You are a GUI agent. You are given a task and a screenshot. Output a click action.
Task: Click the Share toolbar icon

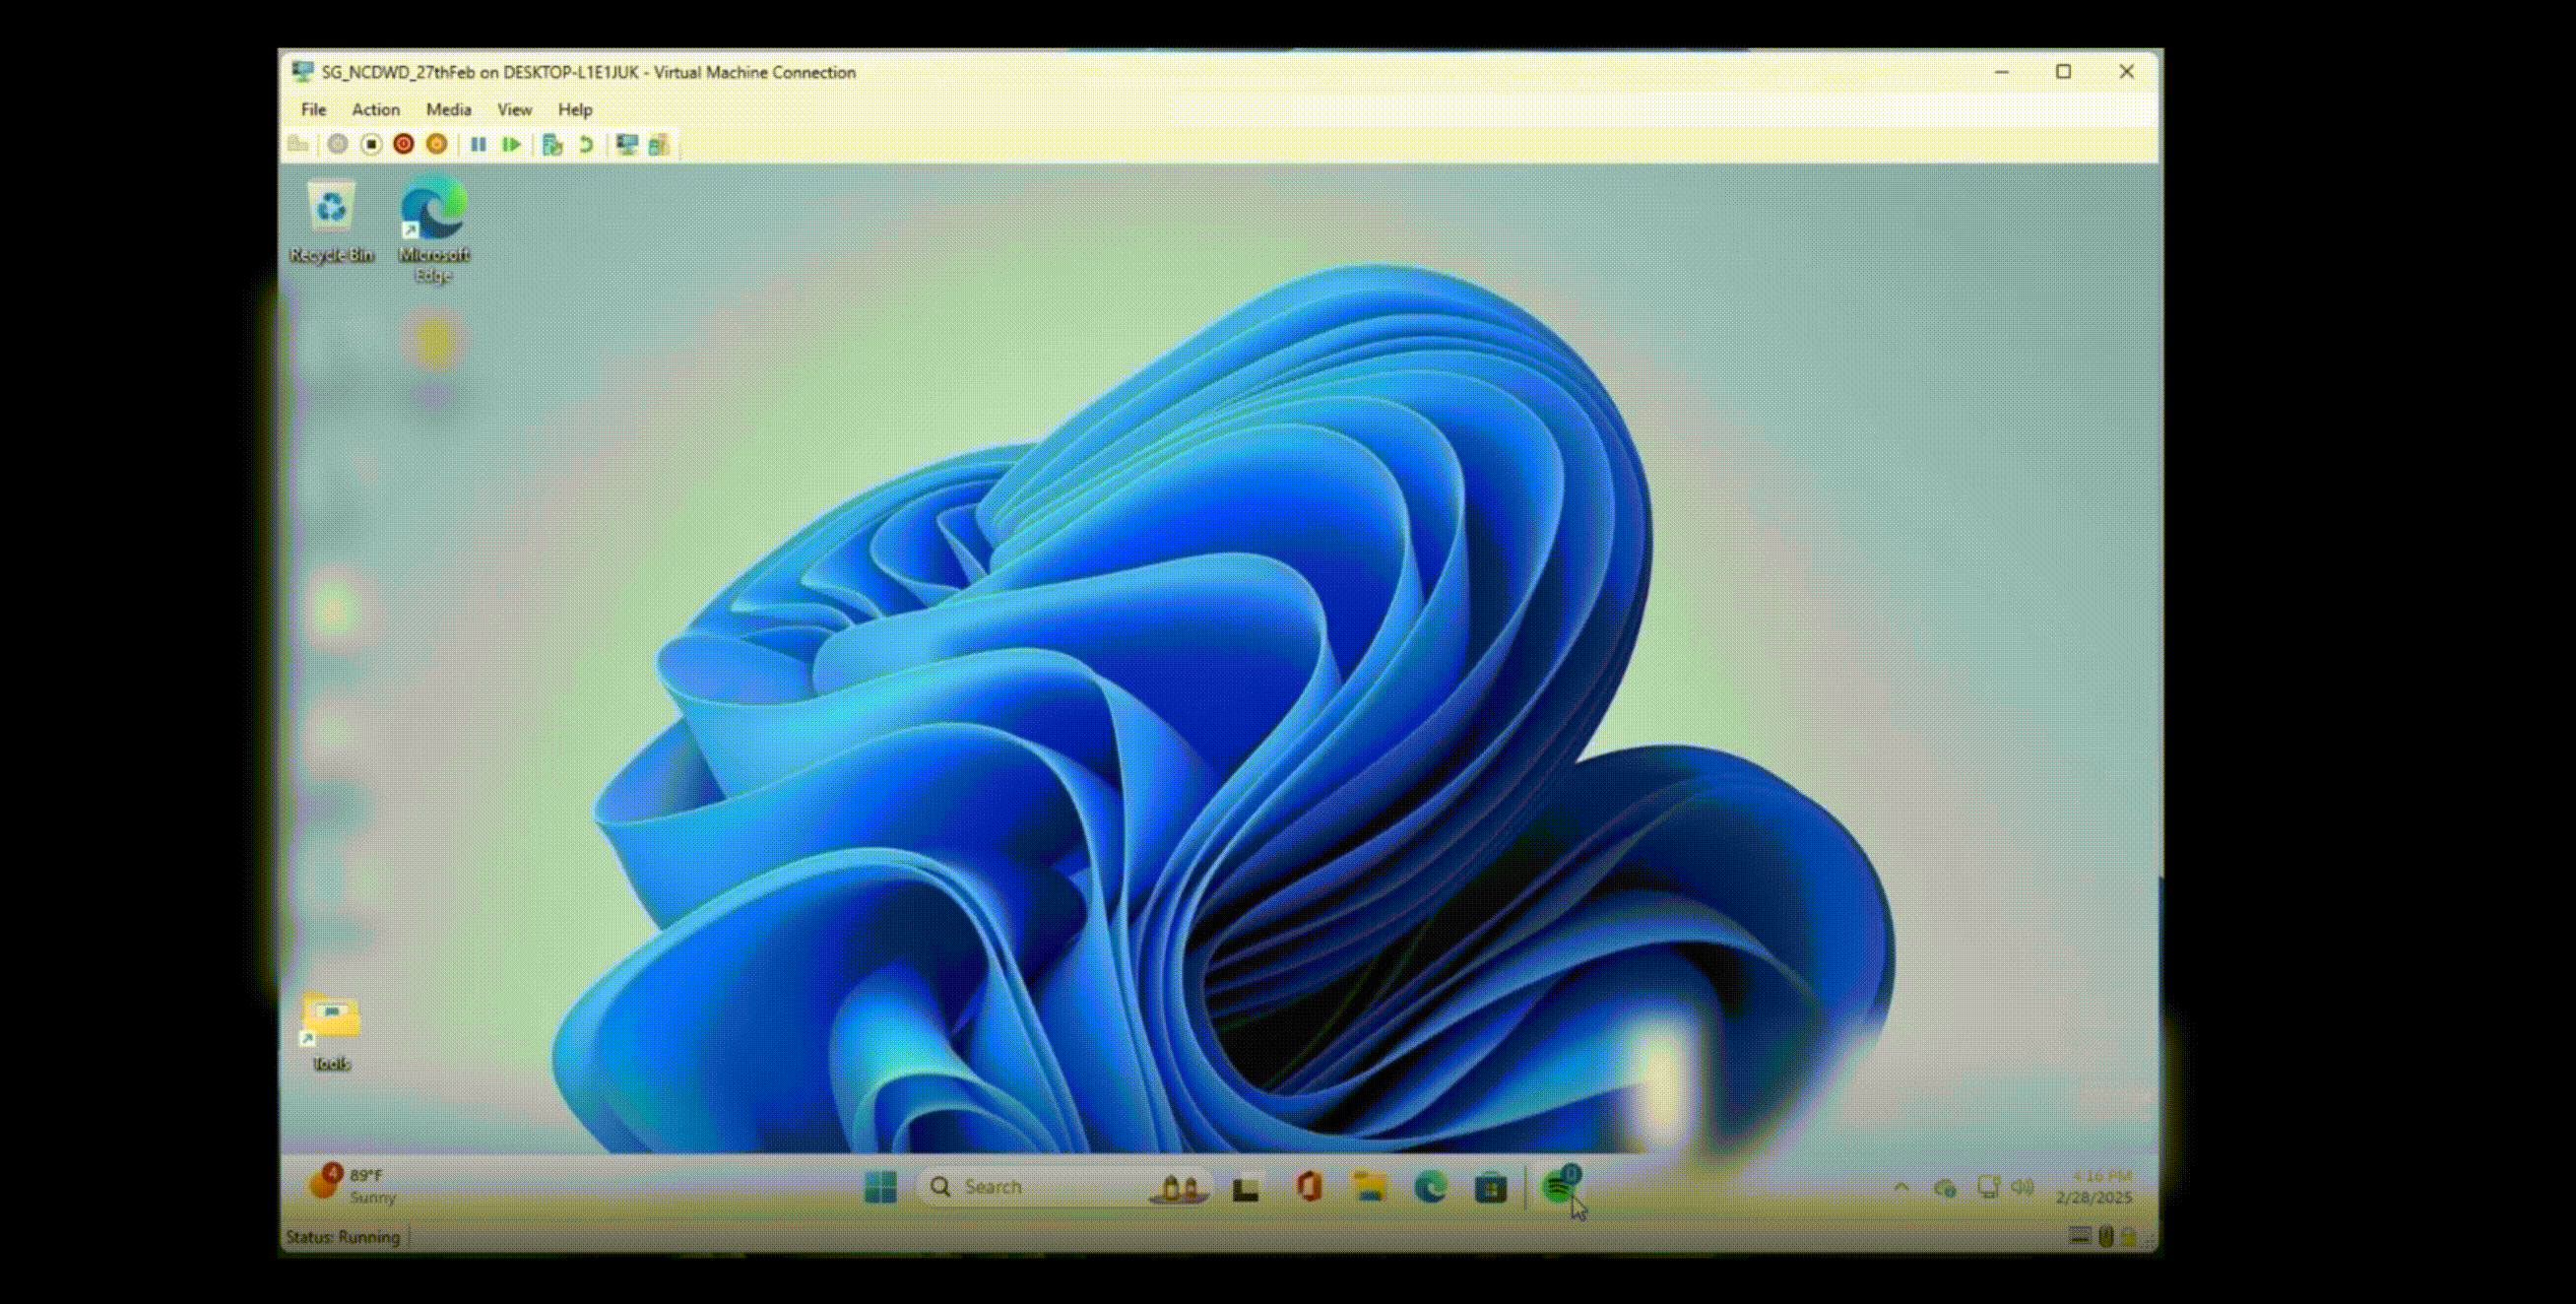659,144
